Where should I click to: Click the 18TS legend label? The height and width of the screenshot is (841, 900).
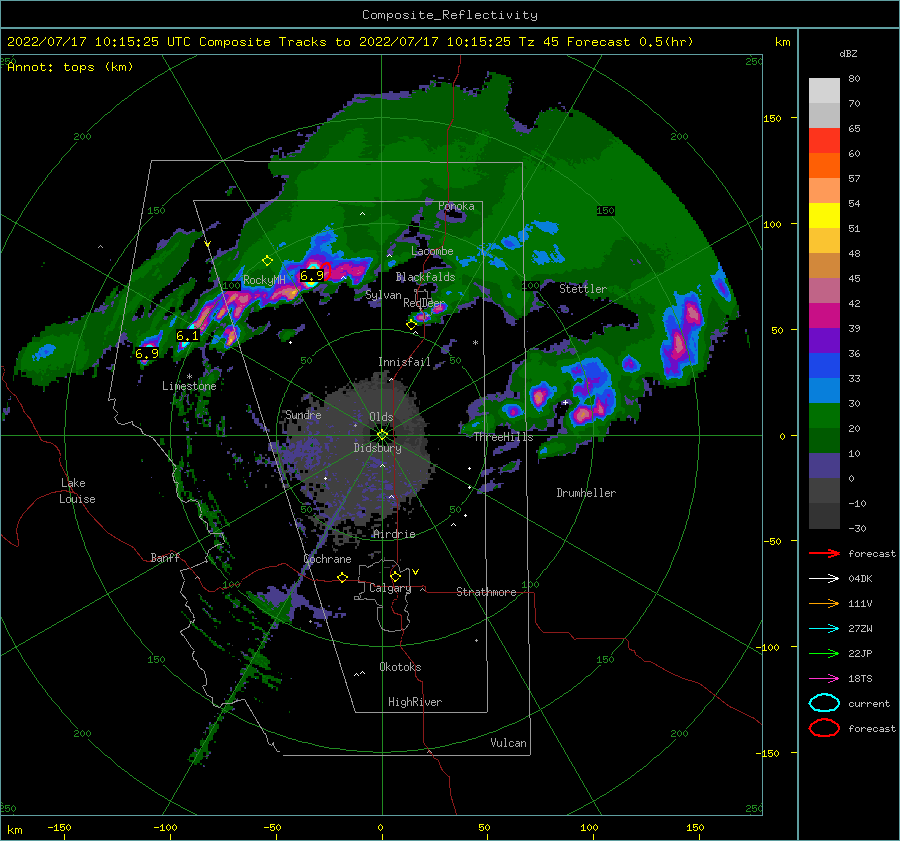click(860, 679)
